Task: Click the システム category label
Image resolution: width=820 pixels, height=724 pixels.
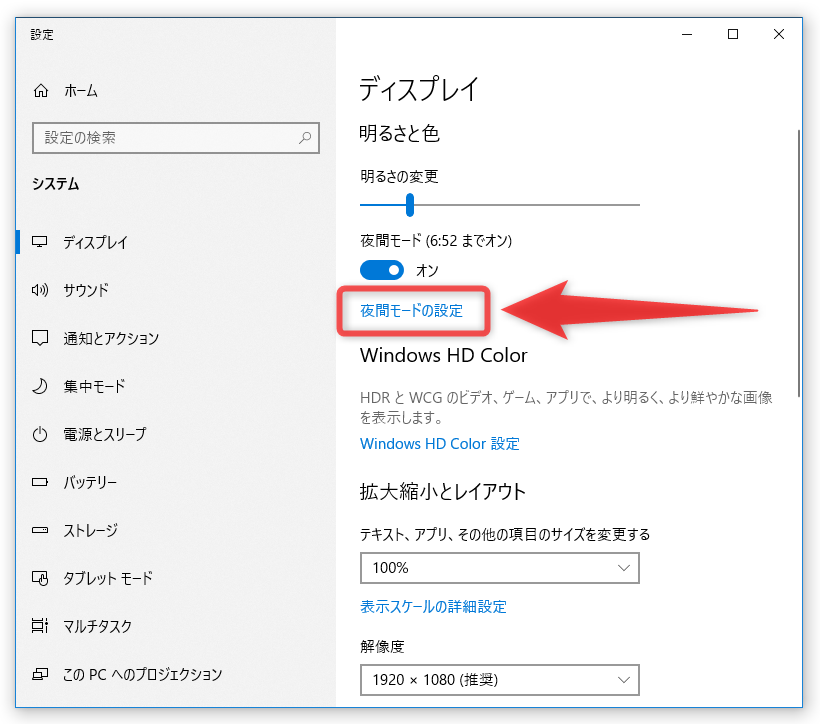Action: 56,184
